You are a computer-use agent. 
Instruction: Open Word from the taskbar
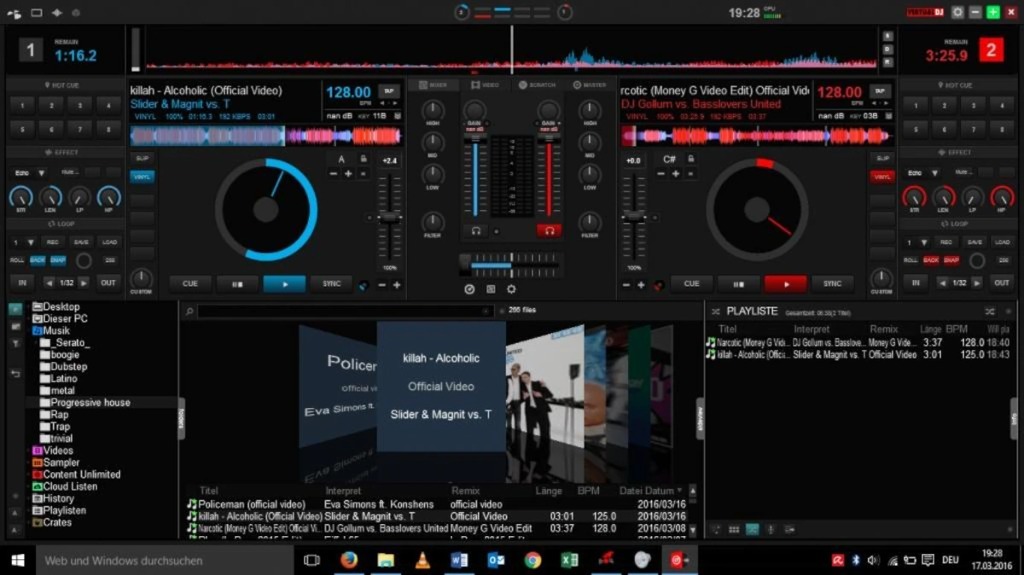(x=459, y=560)
